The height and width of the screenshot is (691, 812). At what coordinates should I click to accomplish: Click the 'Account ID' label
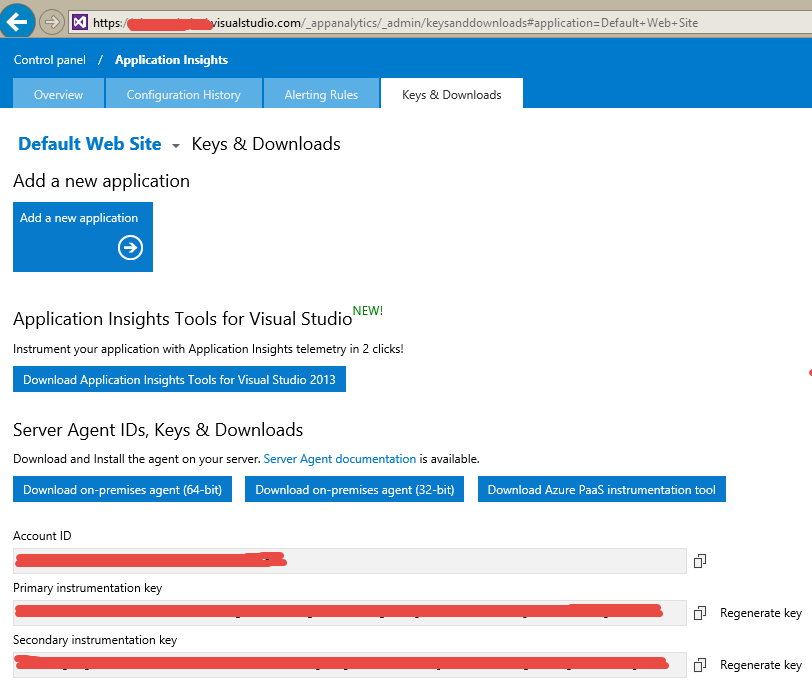pyautogui.click(x=42, y=536)
